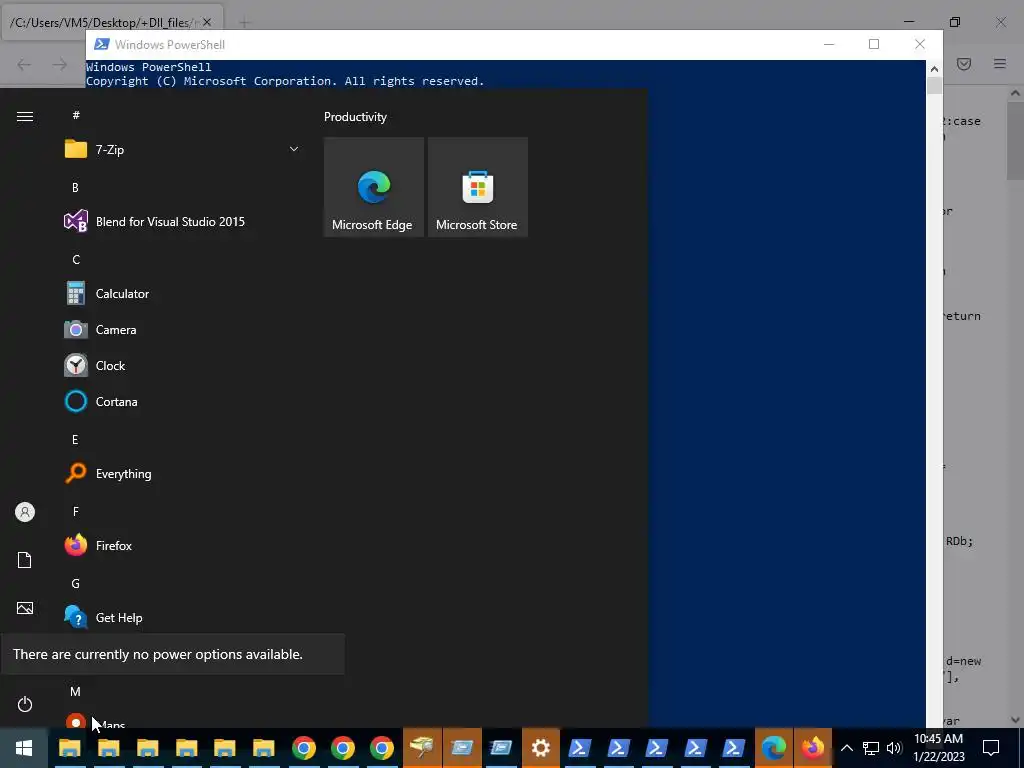
Task: Click PowerShell scrollbar up arrow
Action: coord(934,69)
